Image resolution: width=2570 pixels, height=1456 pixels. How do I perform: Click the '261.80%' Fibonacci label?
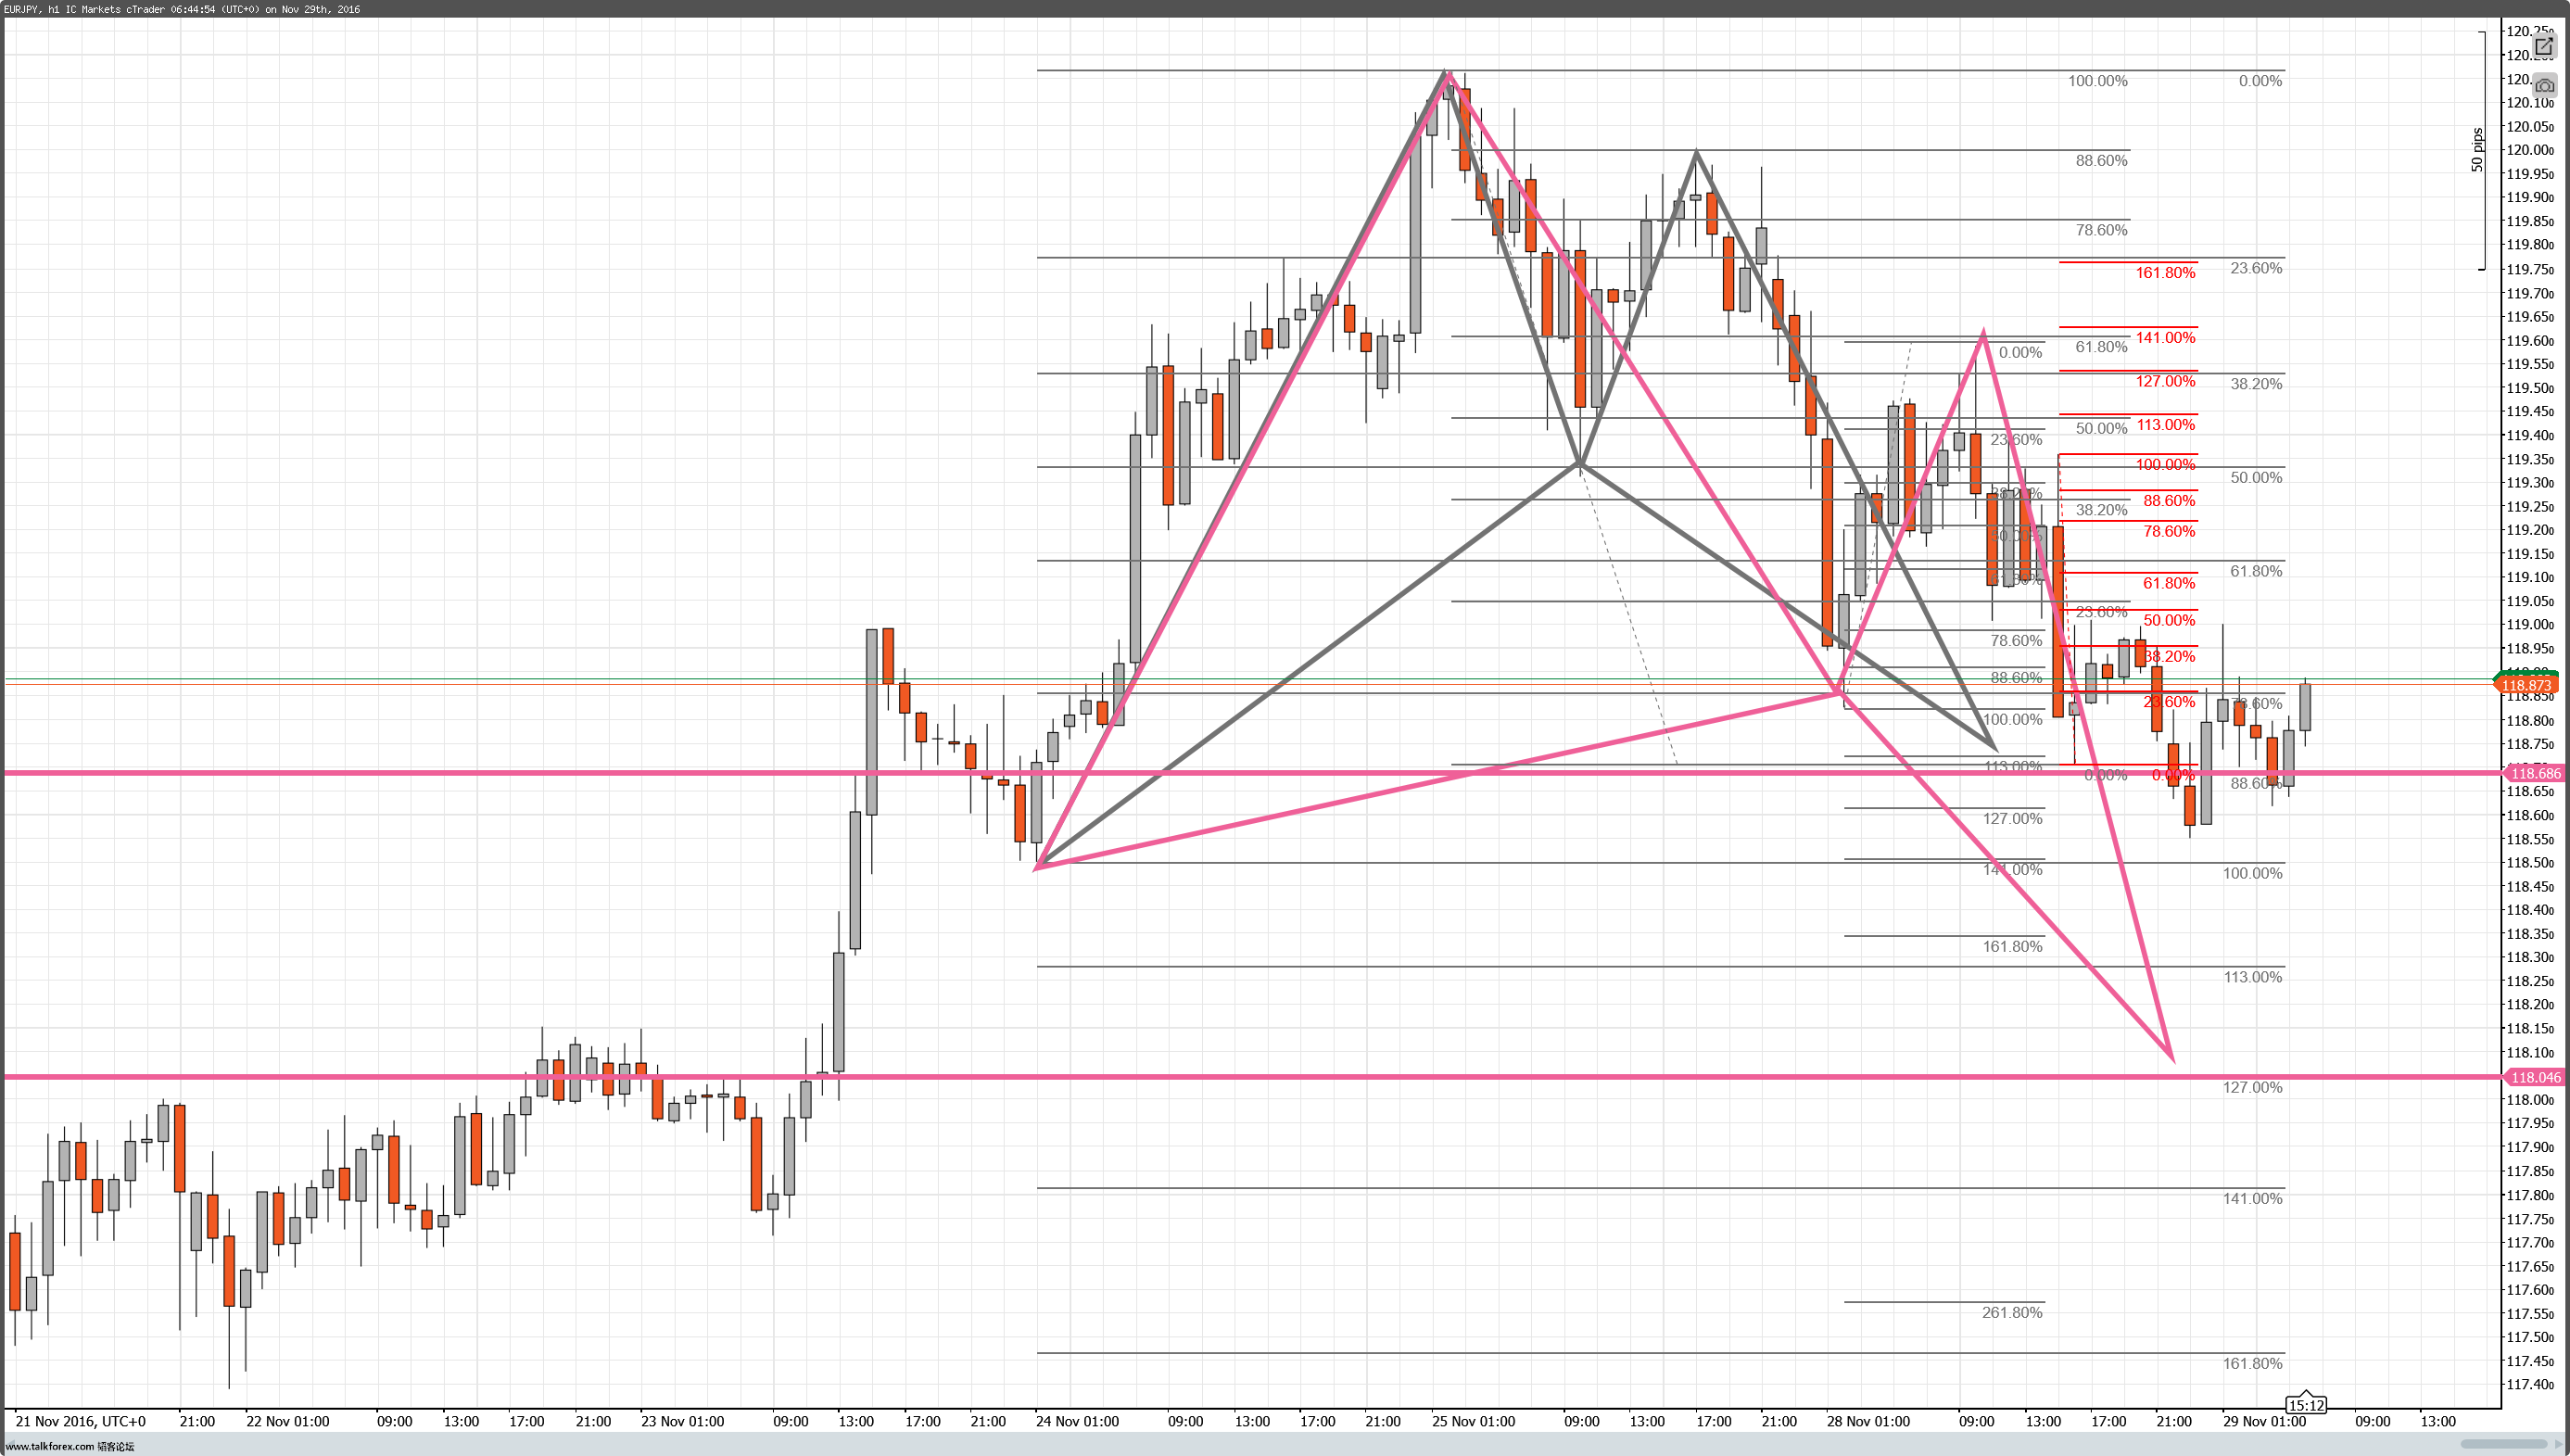click(x=2012, y=1312)
